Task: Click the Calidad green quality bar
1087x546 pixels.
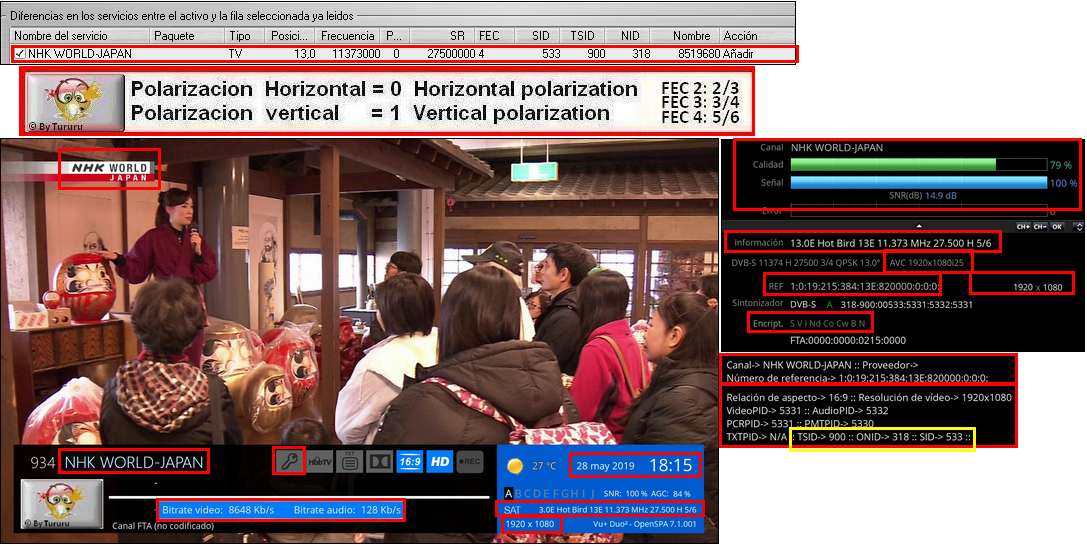Action: [x=919, y=165]
